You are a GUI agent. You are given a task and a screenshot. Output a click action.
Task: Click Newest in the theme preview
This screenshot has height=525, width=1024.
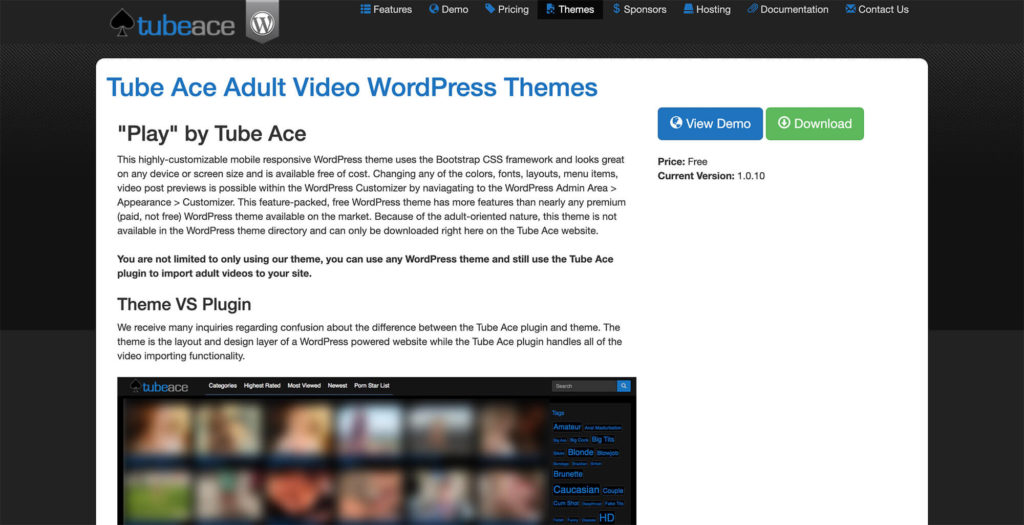pos(337,386)
